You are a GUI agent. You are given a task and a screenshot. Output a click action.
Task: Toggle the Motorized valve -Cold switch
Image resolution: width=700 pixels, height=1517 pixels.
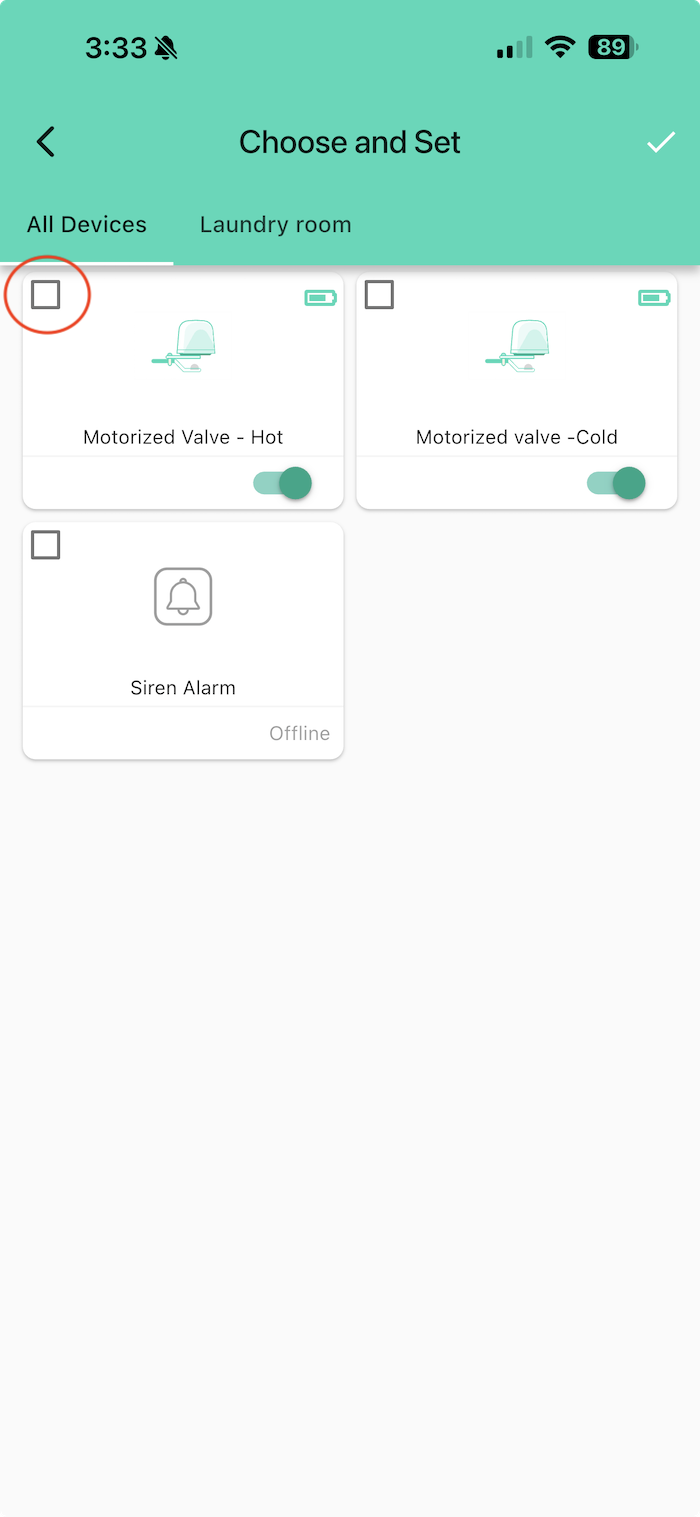[x=616, y=484]
